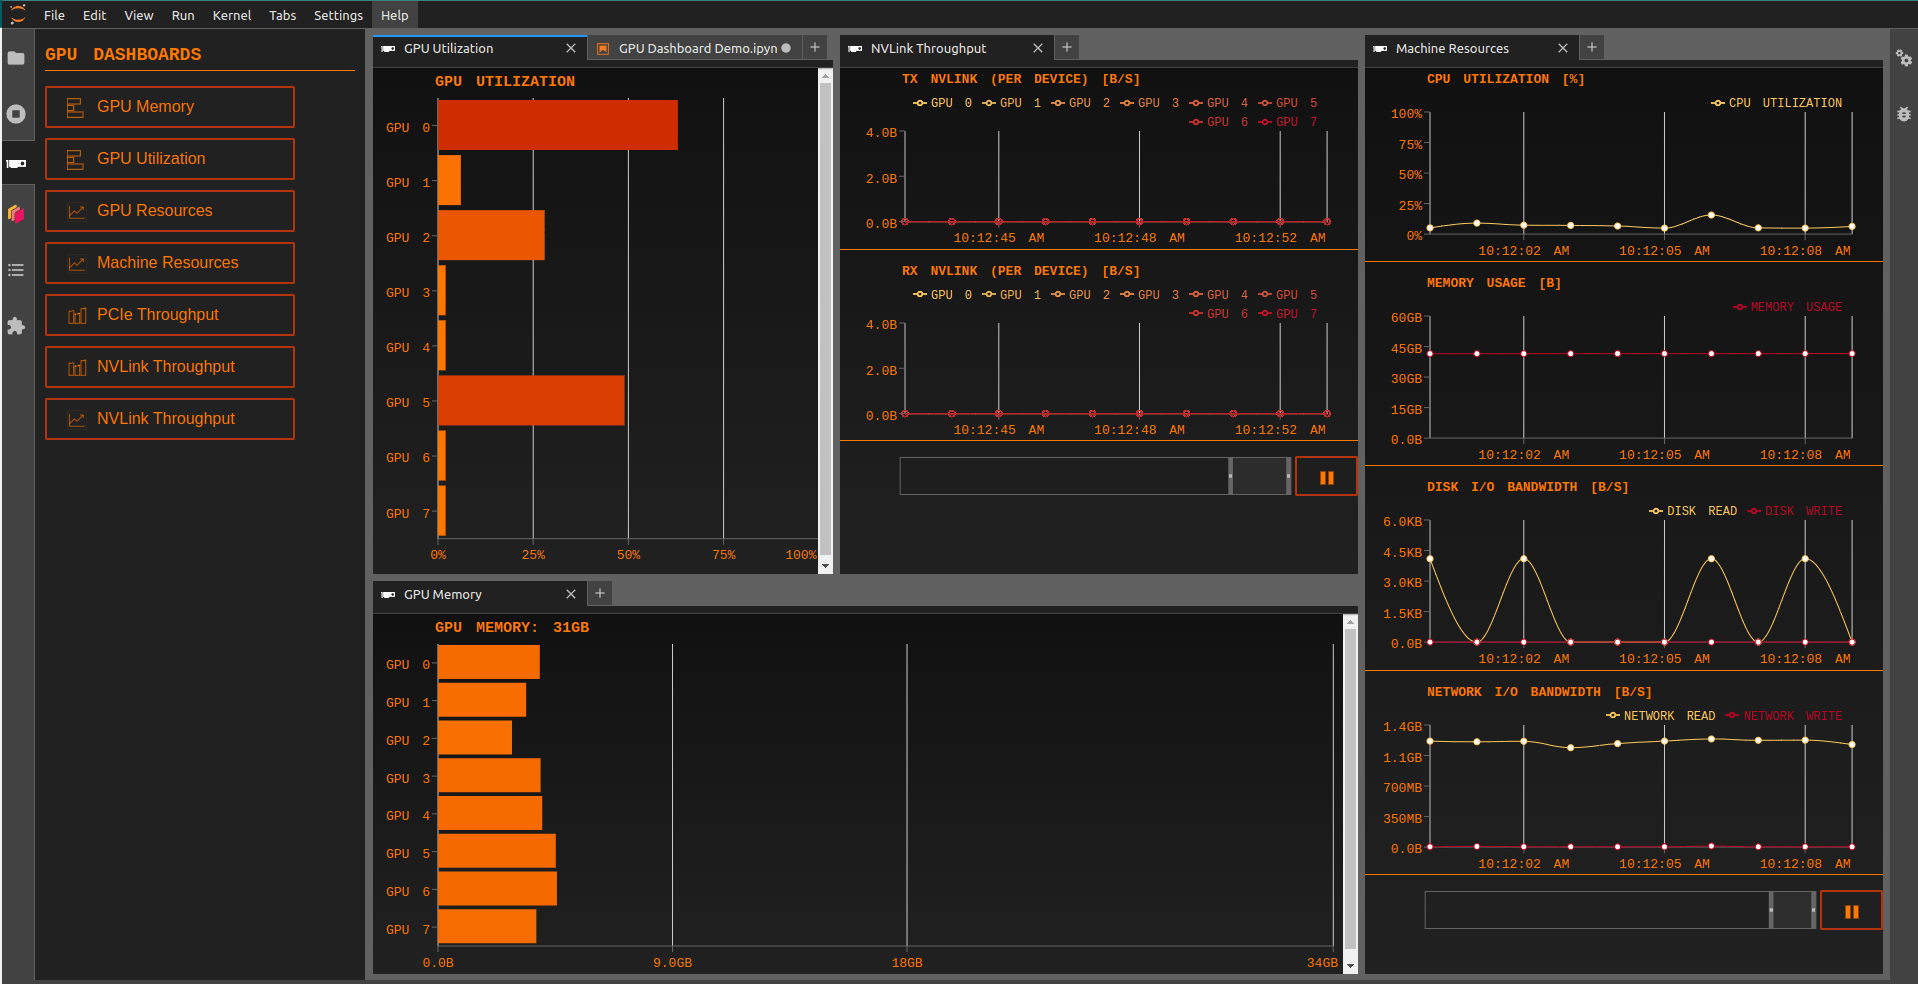Toggle GPU 3 series in TX NVLink legend
The height and width of the screenshot is (984, 1918).
1155,102
